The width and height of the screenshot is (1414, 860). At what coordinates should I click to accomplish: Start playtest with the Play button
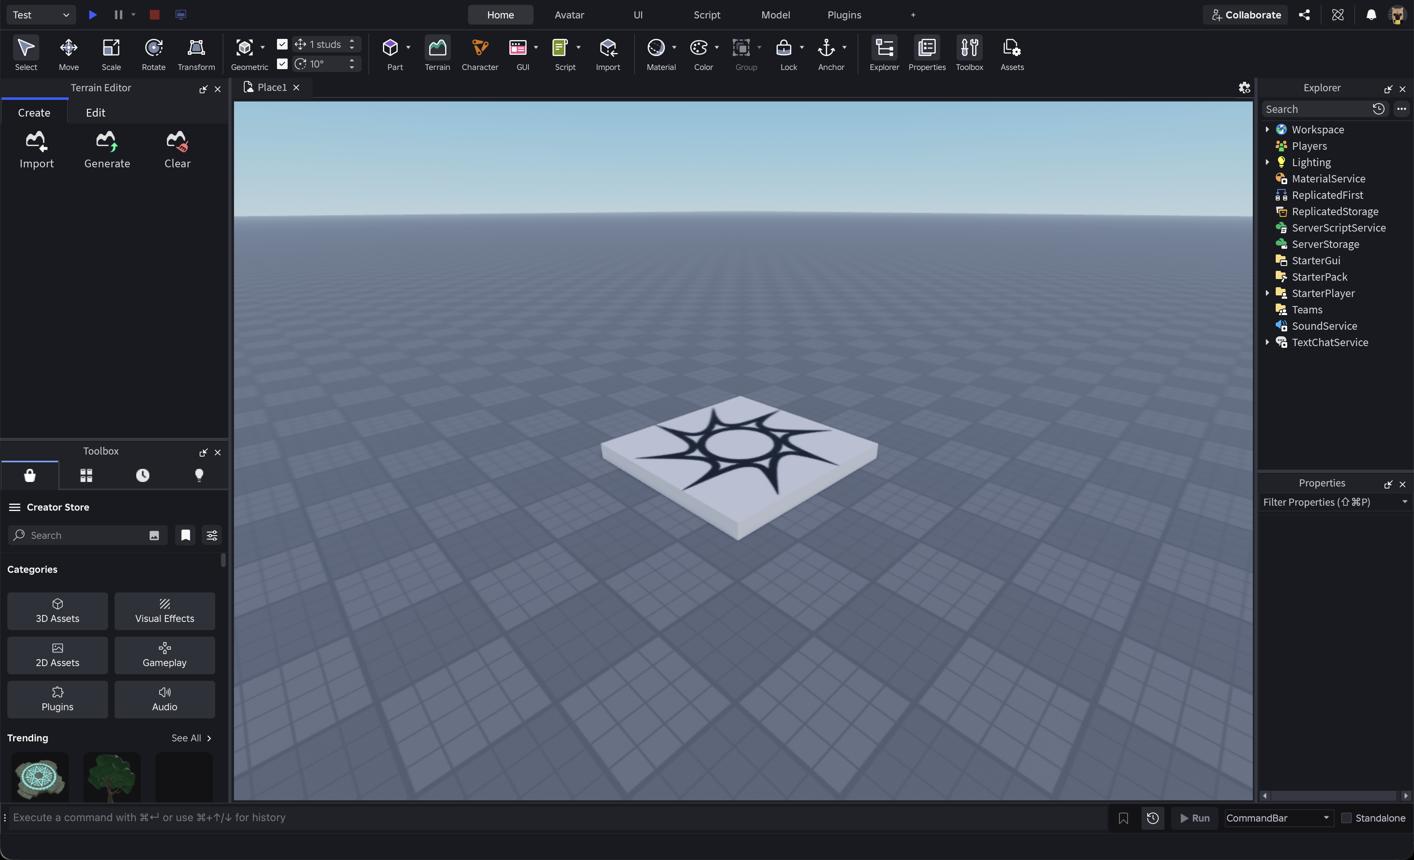tap(92, 15)
